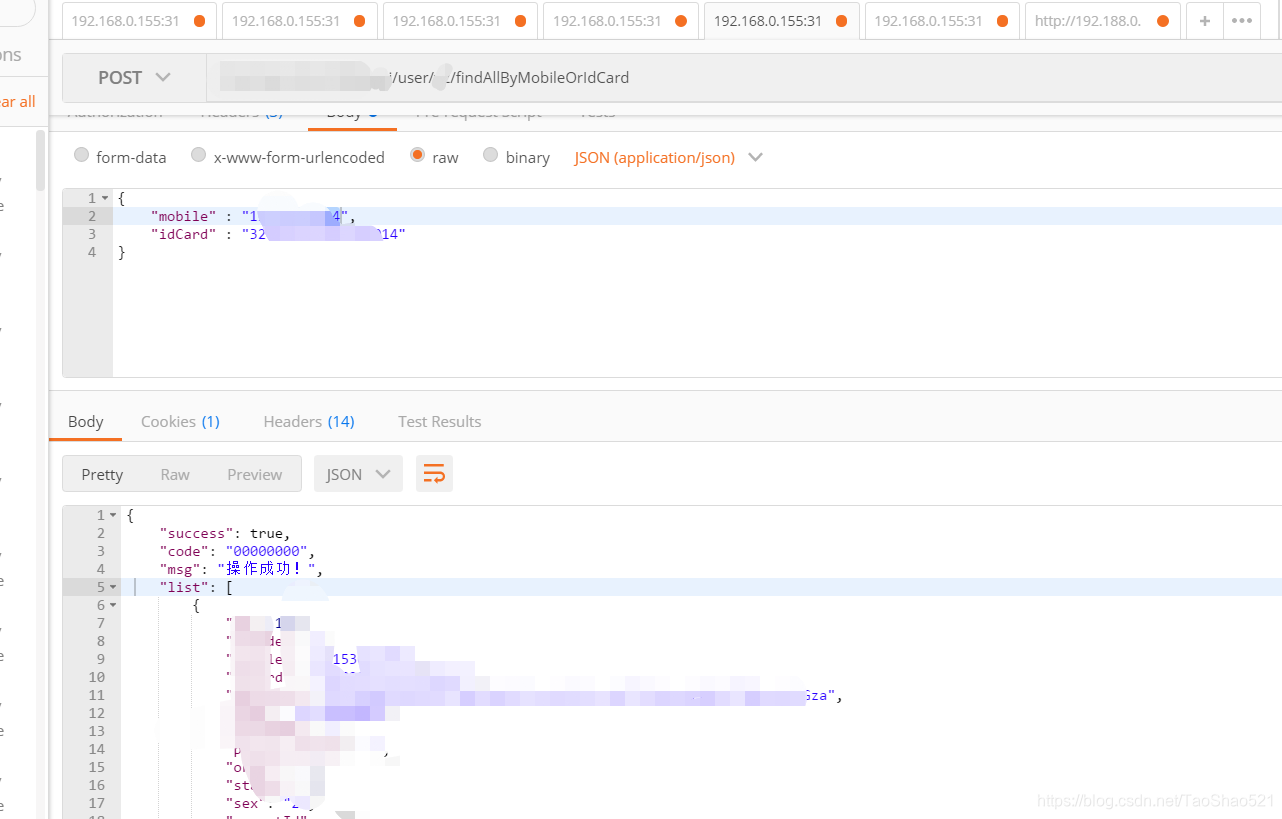Click the left sidebar vertical scrollbar
Screen dimensions: 1282x819
41,160
